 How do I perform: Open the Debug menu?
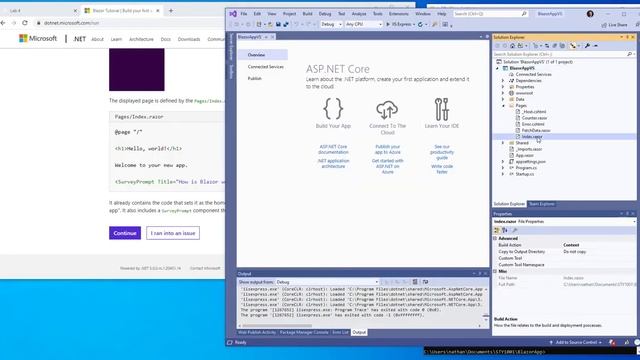point(325,14)
